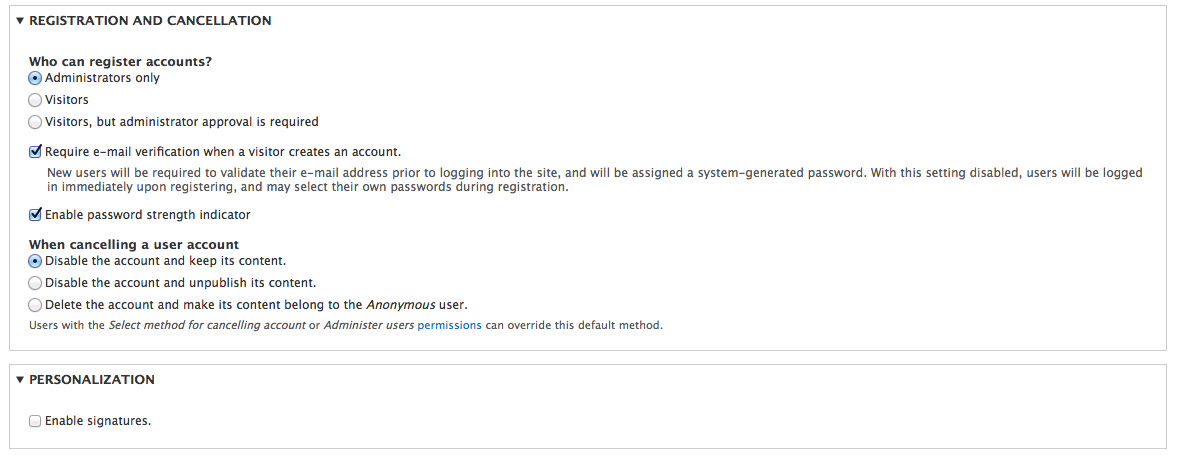This screenshot has width=1179, height=460.
Task: Click the PERSONALIZATION fieldset title text
Action: [92, 380]
